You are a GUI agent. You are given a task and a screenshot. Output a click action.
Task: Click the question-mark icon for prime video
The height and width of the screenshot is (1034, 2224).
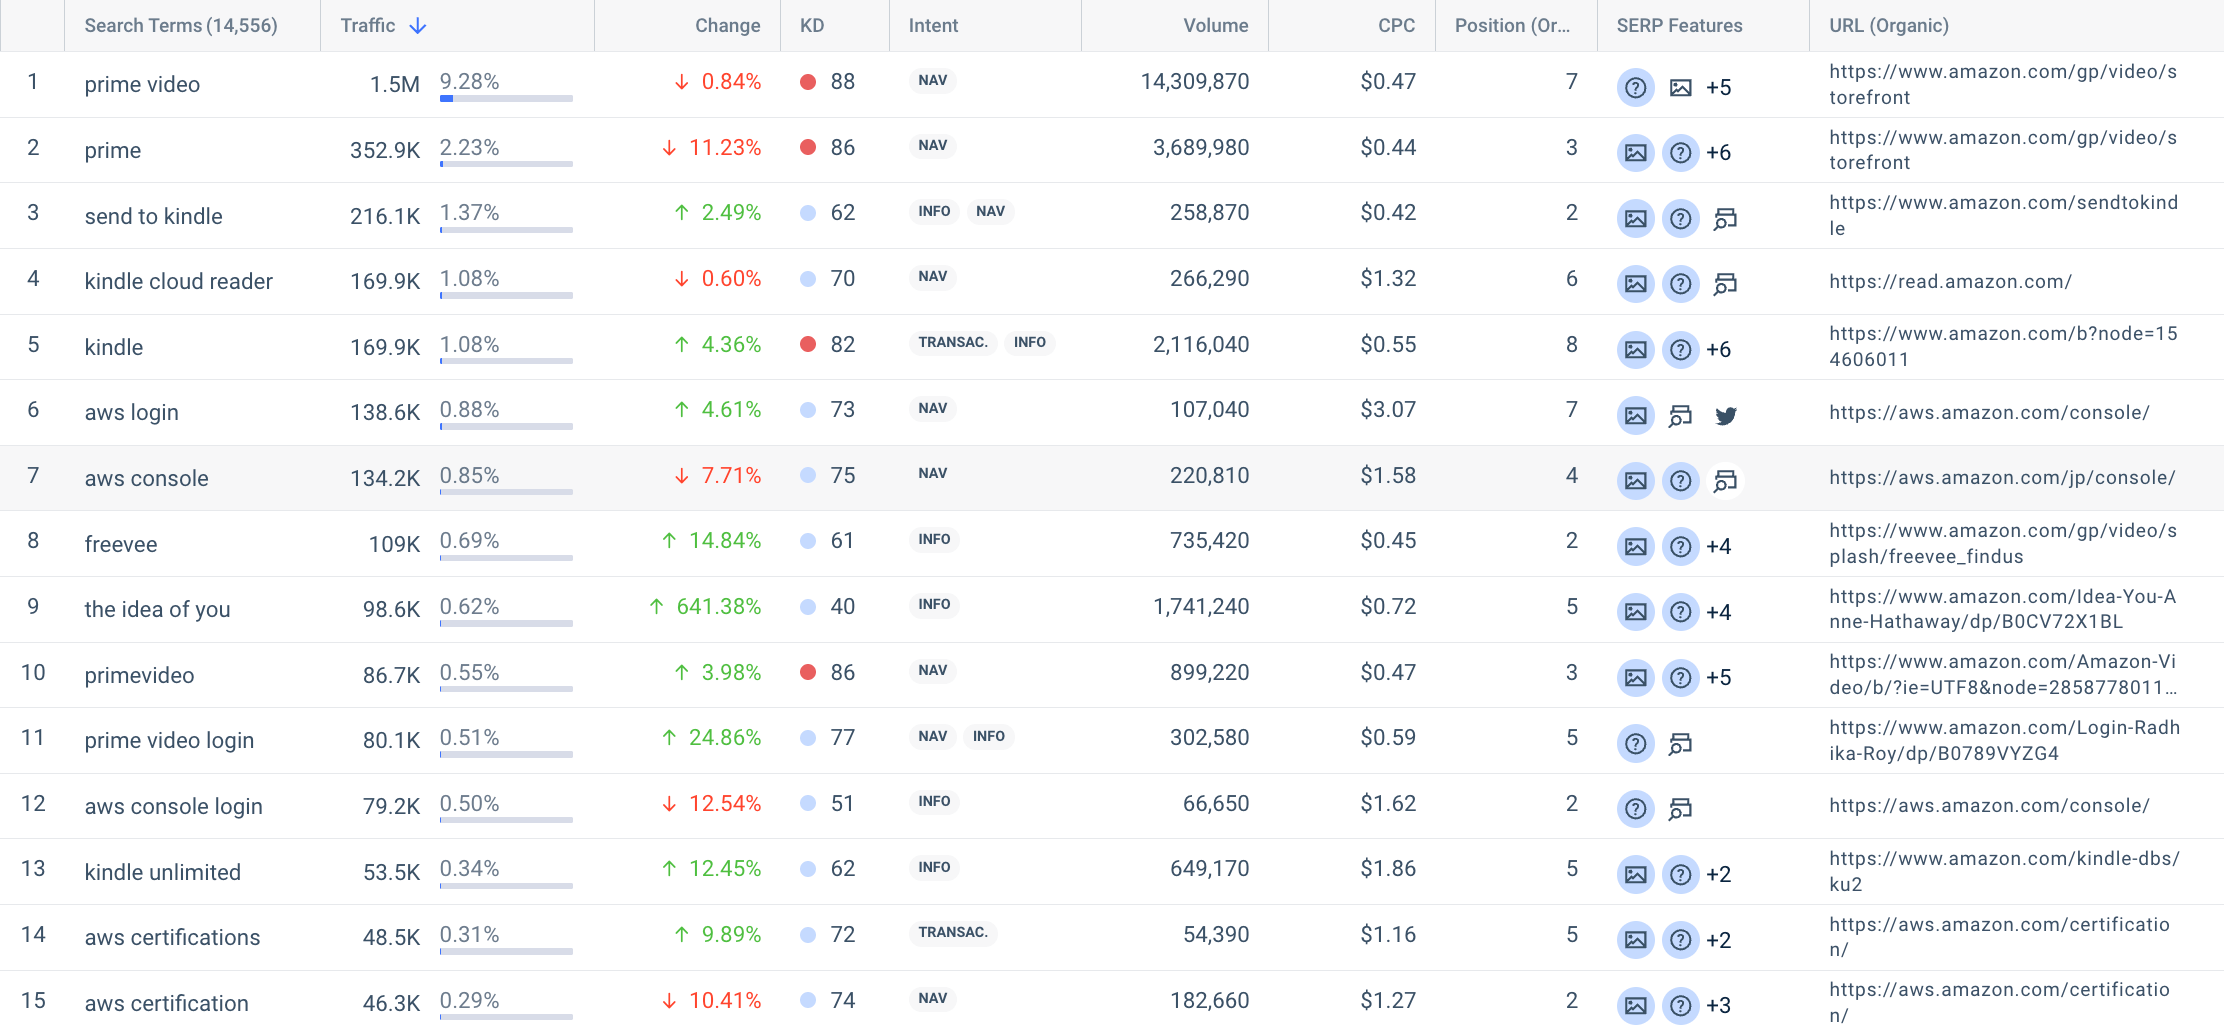[1635, 88]
